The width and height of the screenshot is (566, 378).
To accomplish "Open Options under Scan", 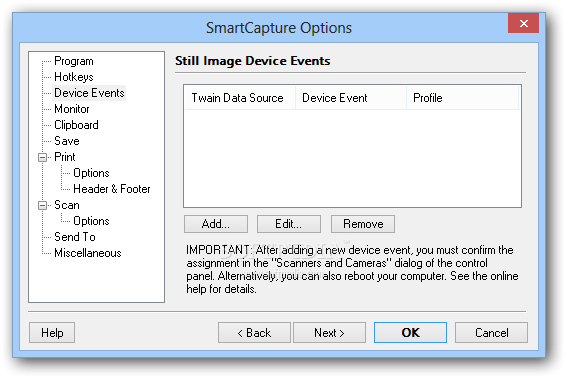I will pyautogui.click(x=91, y=221).
